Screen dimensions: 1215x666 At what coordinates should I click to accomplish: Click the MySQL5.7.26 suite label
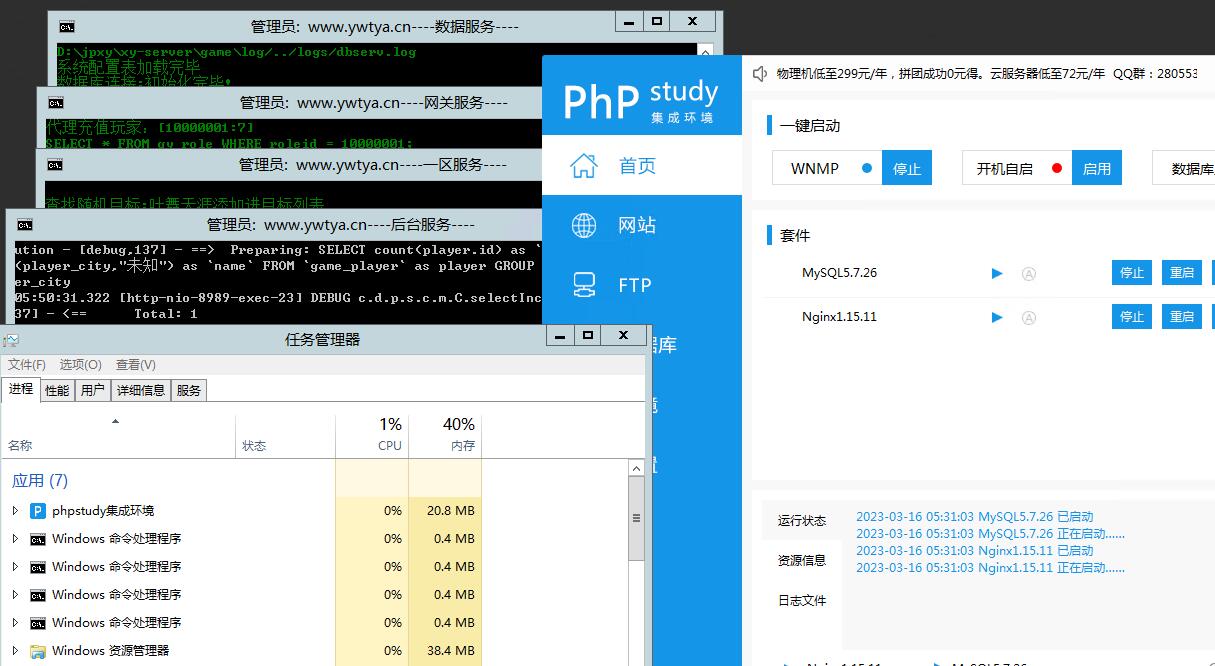[x=839, y=273]
